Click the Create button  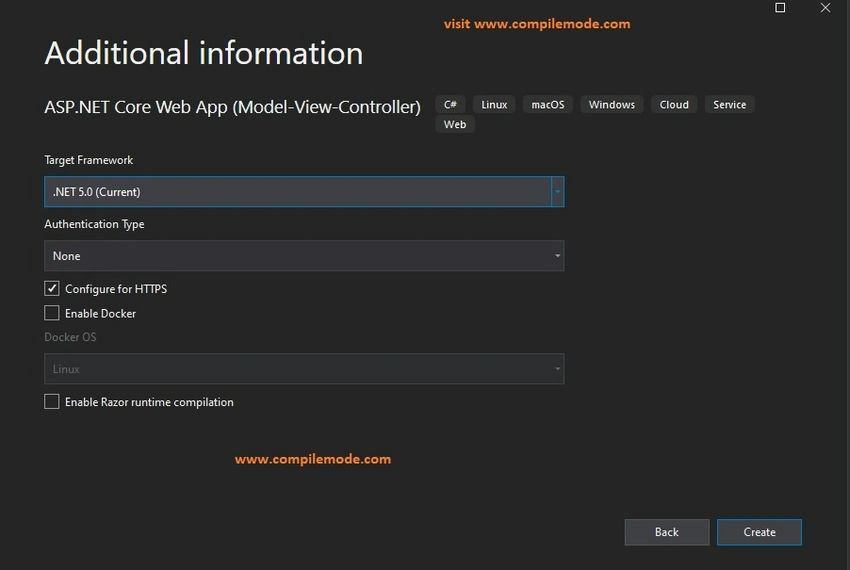pyautogui.click(x=759, y=532)
